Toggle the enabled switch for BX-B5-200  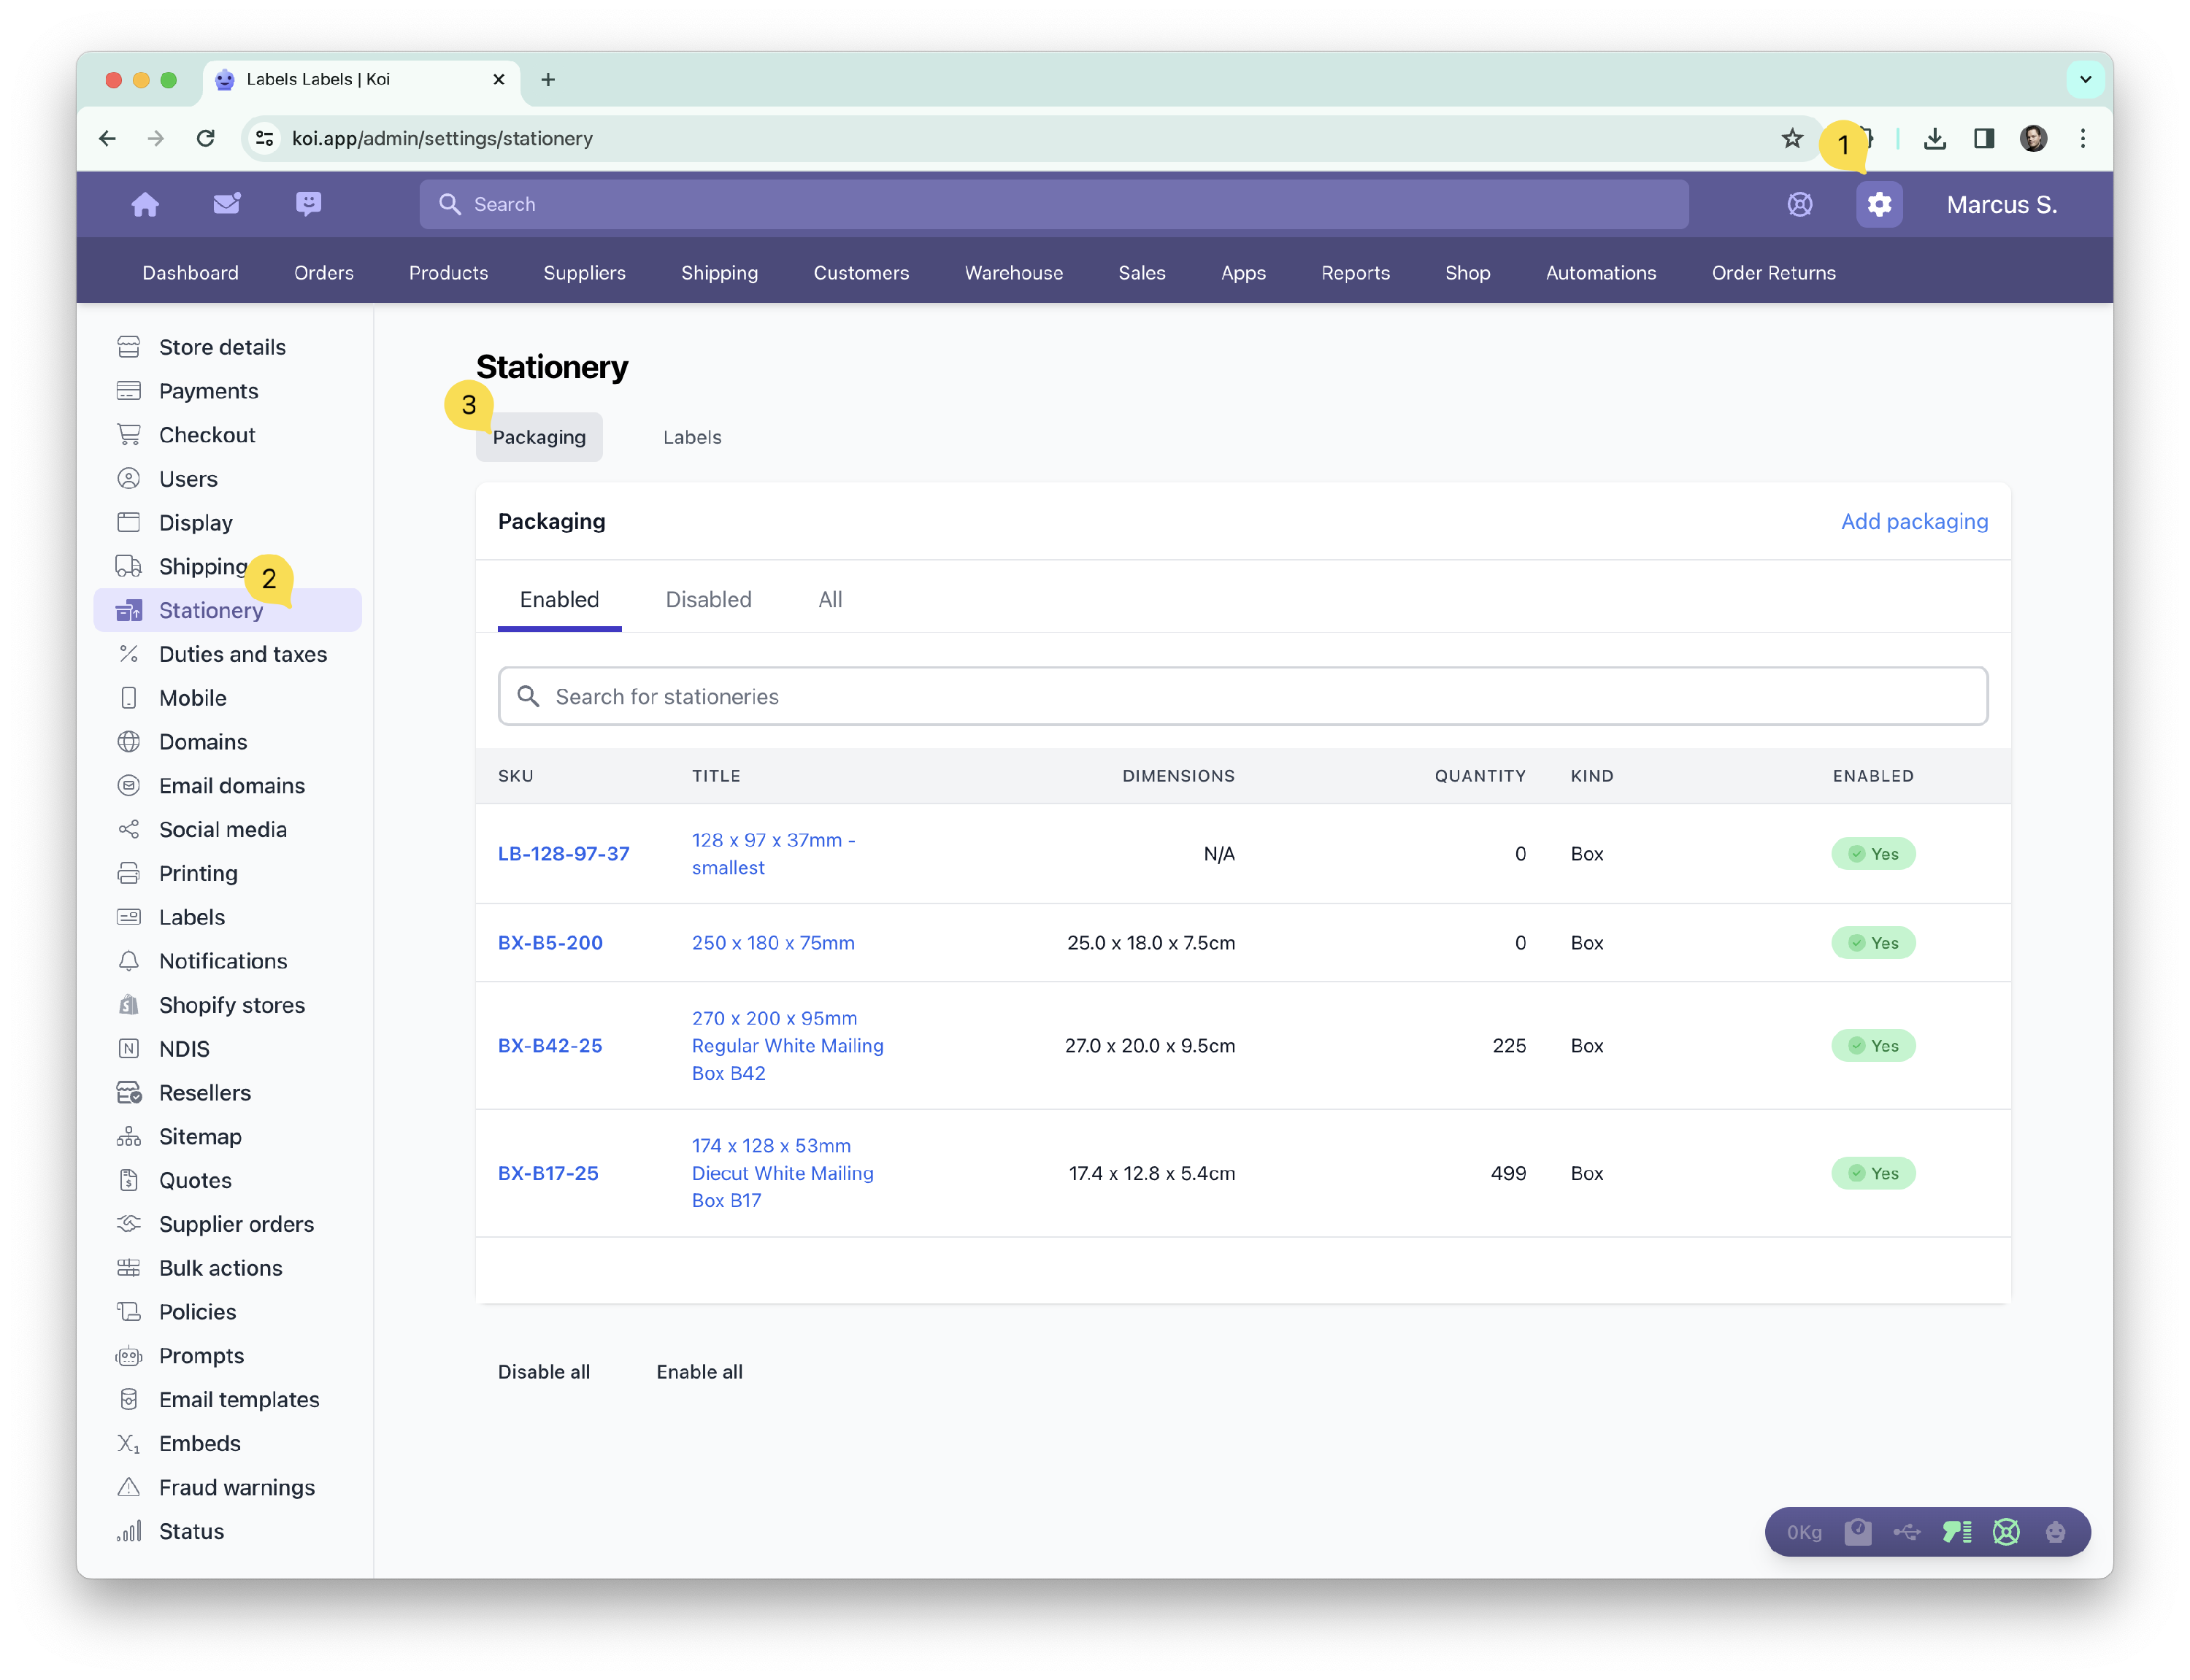(x=1872, y=942)
